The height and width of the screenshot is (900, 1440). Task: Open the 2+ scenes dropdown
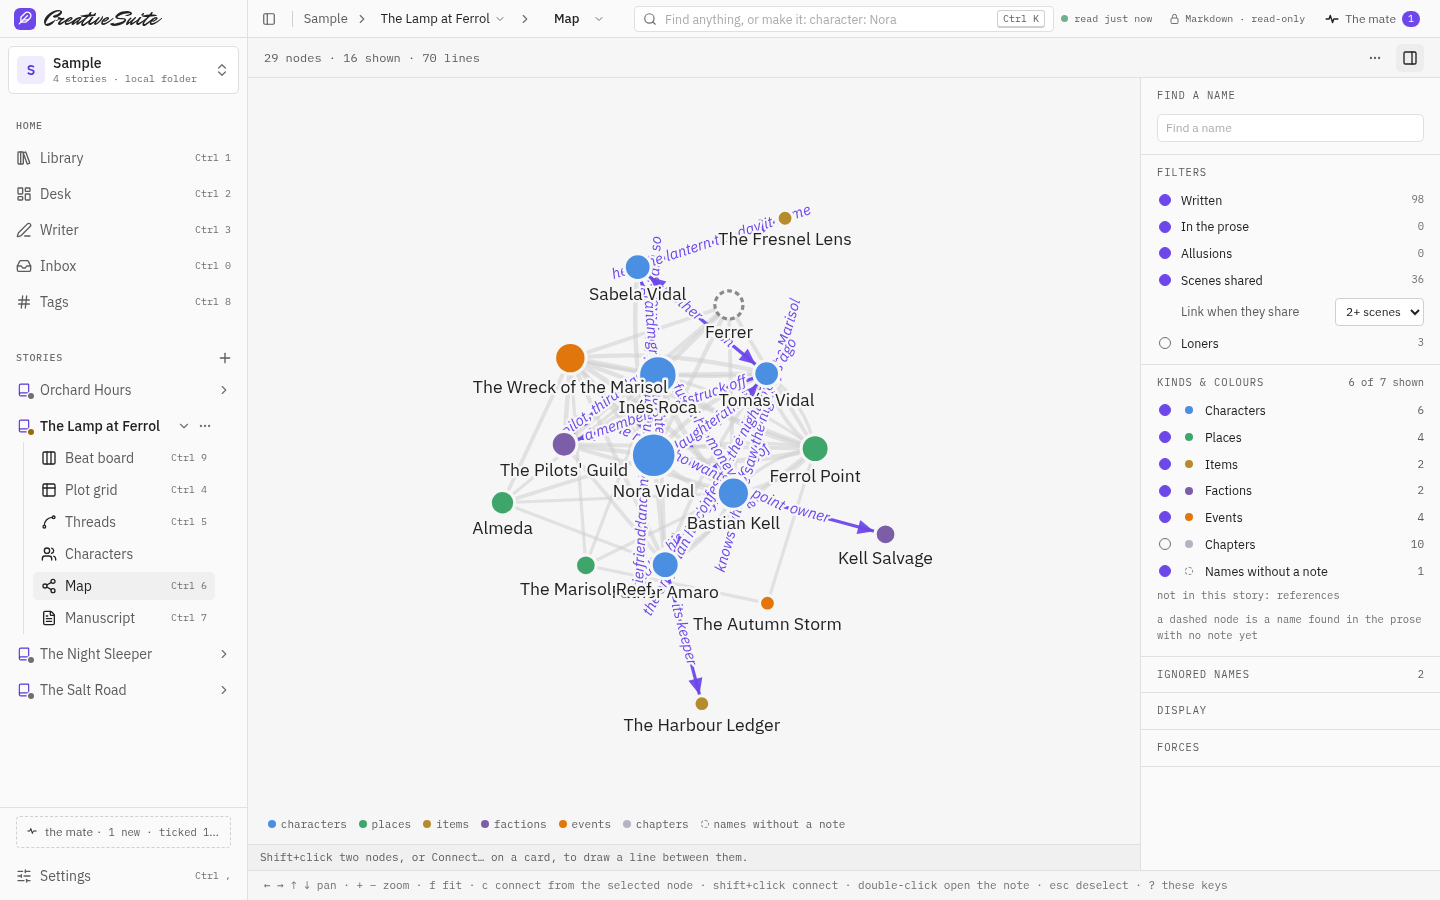[1379, 312]
